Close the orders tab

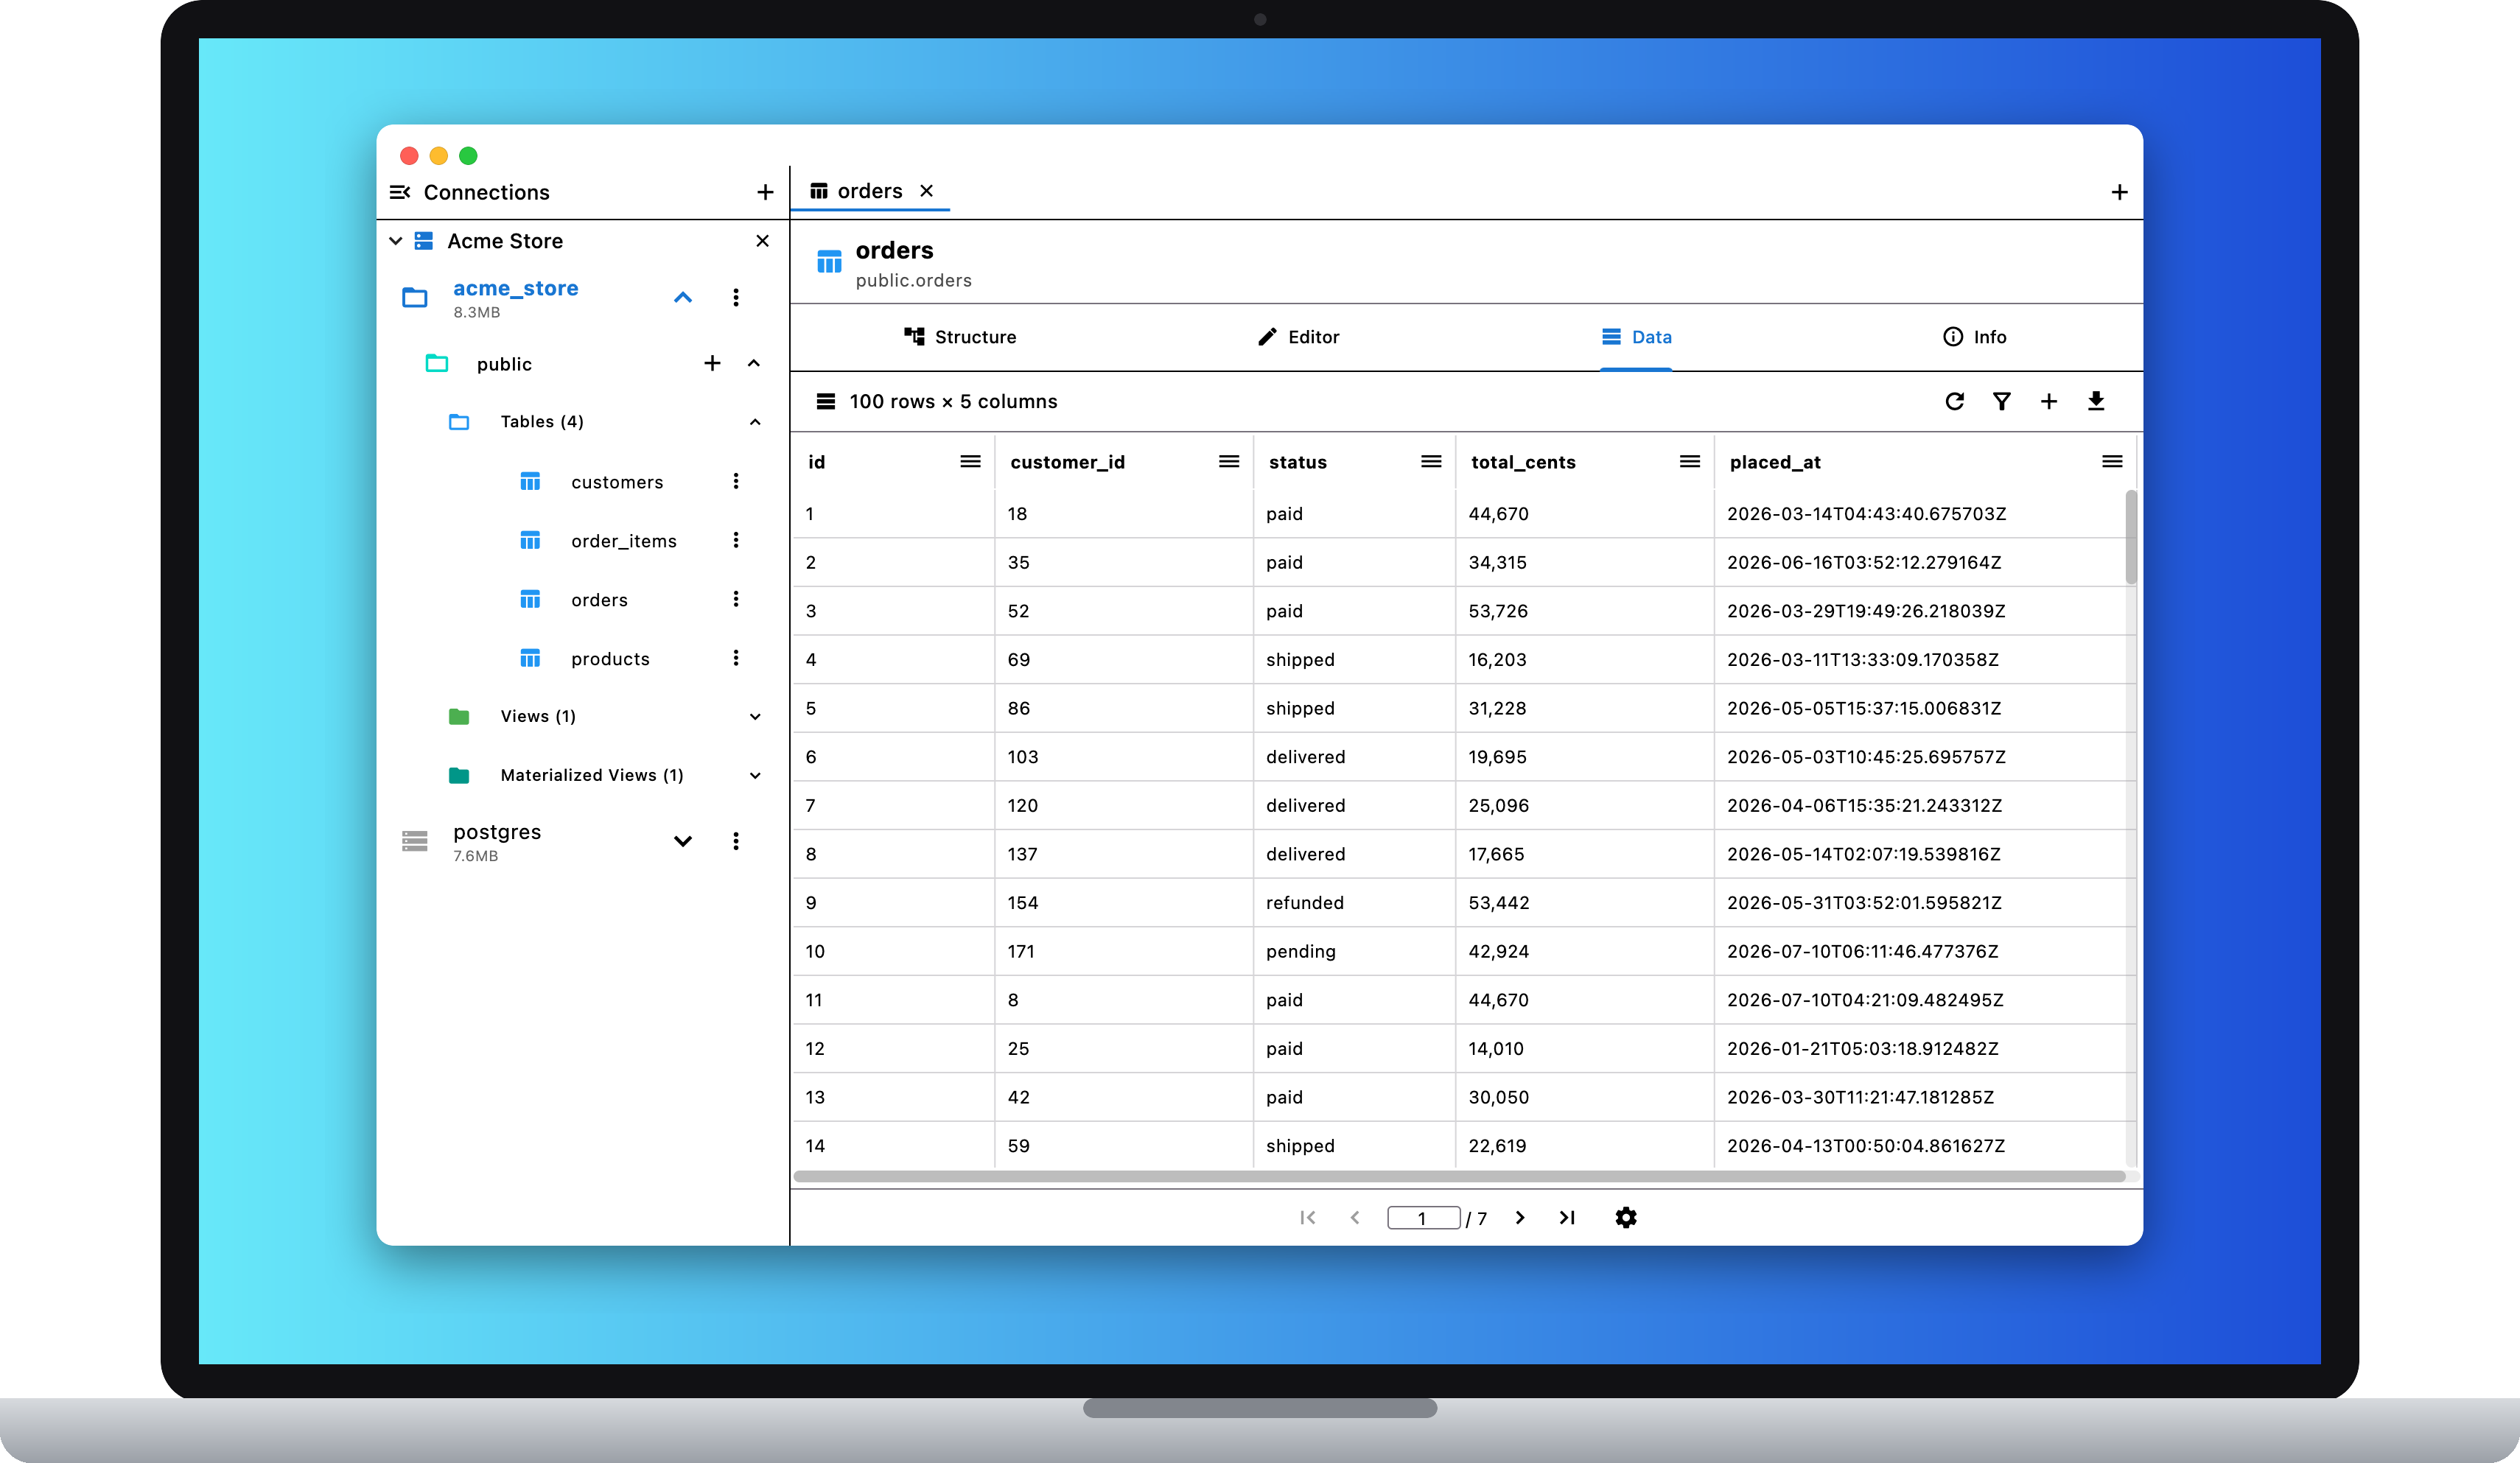[927, 191]
